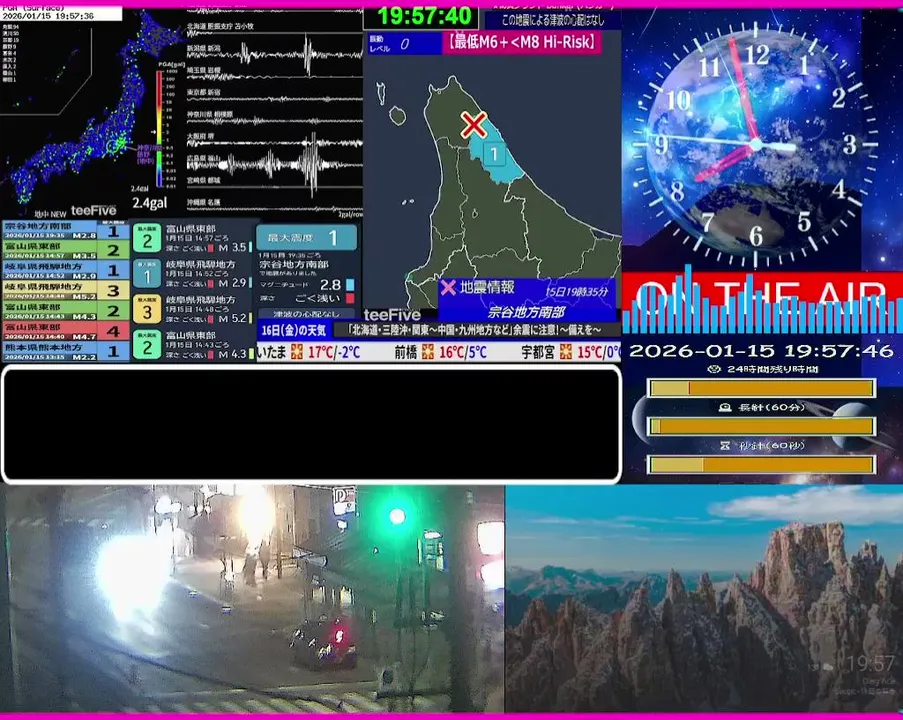Click the 19:57 time overlay on mountain feed
Viewport: 903px width, 720px height.
(x=871, y=664)
